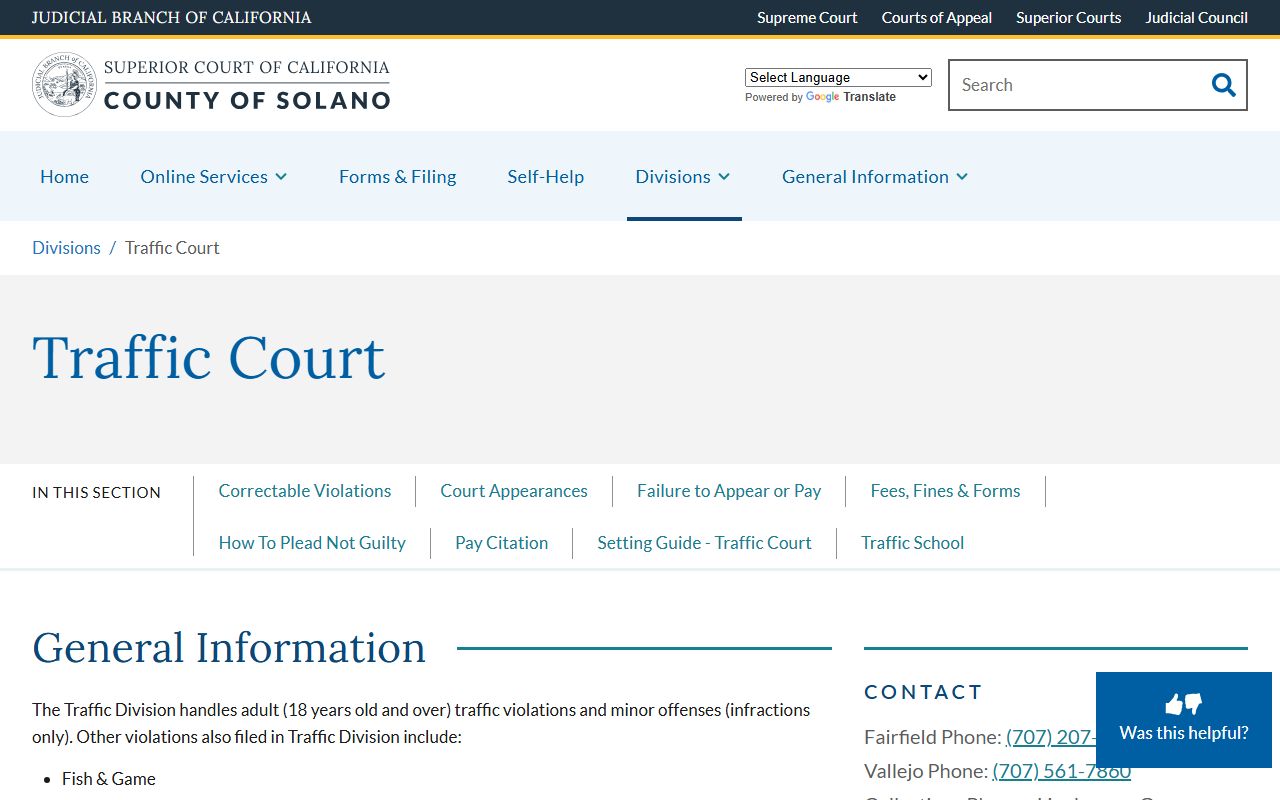Visit the Judicial Council link

click(1196, 17)
